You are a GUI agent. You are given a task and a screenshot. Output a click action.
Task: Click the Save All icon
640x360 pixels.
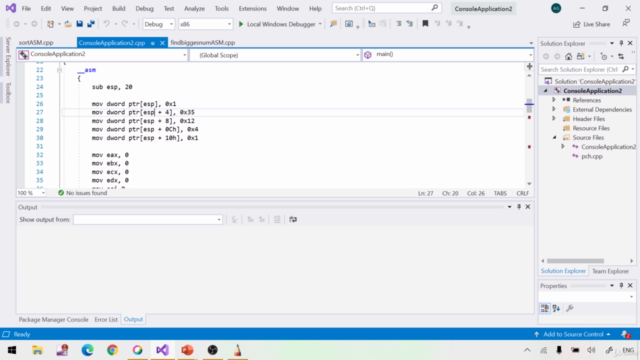point(91,24)
